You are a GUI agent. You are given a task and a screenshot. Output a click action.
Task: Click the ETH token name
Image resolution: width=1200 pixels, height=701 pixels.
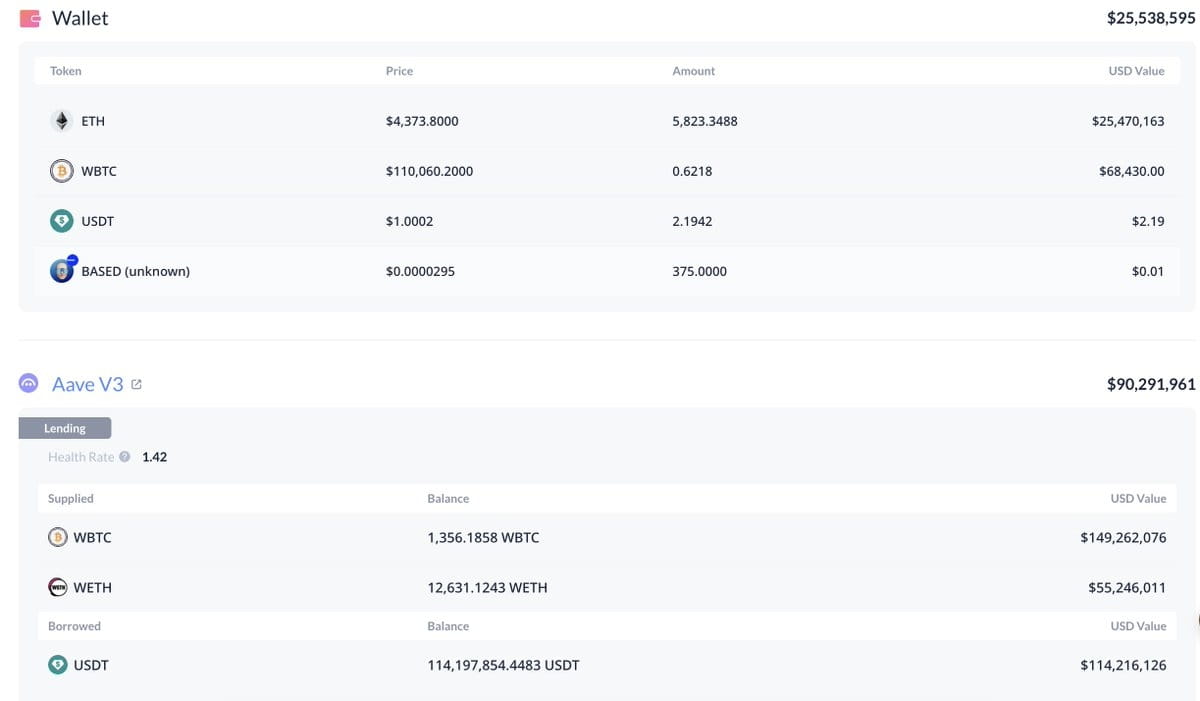(x=93, y=121)
